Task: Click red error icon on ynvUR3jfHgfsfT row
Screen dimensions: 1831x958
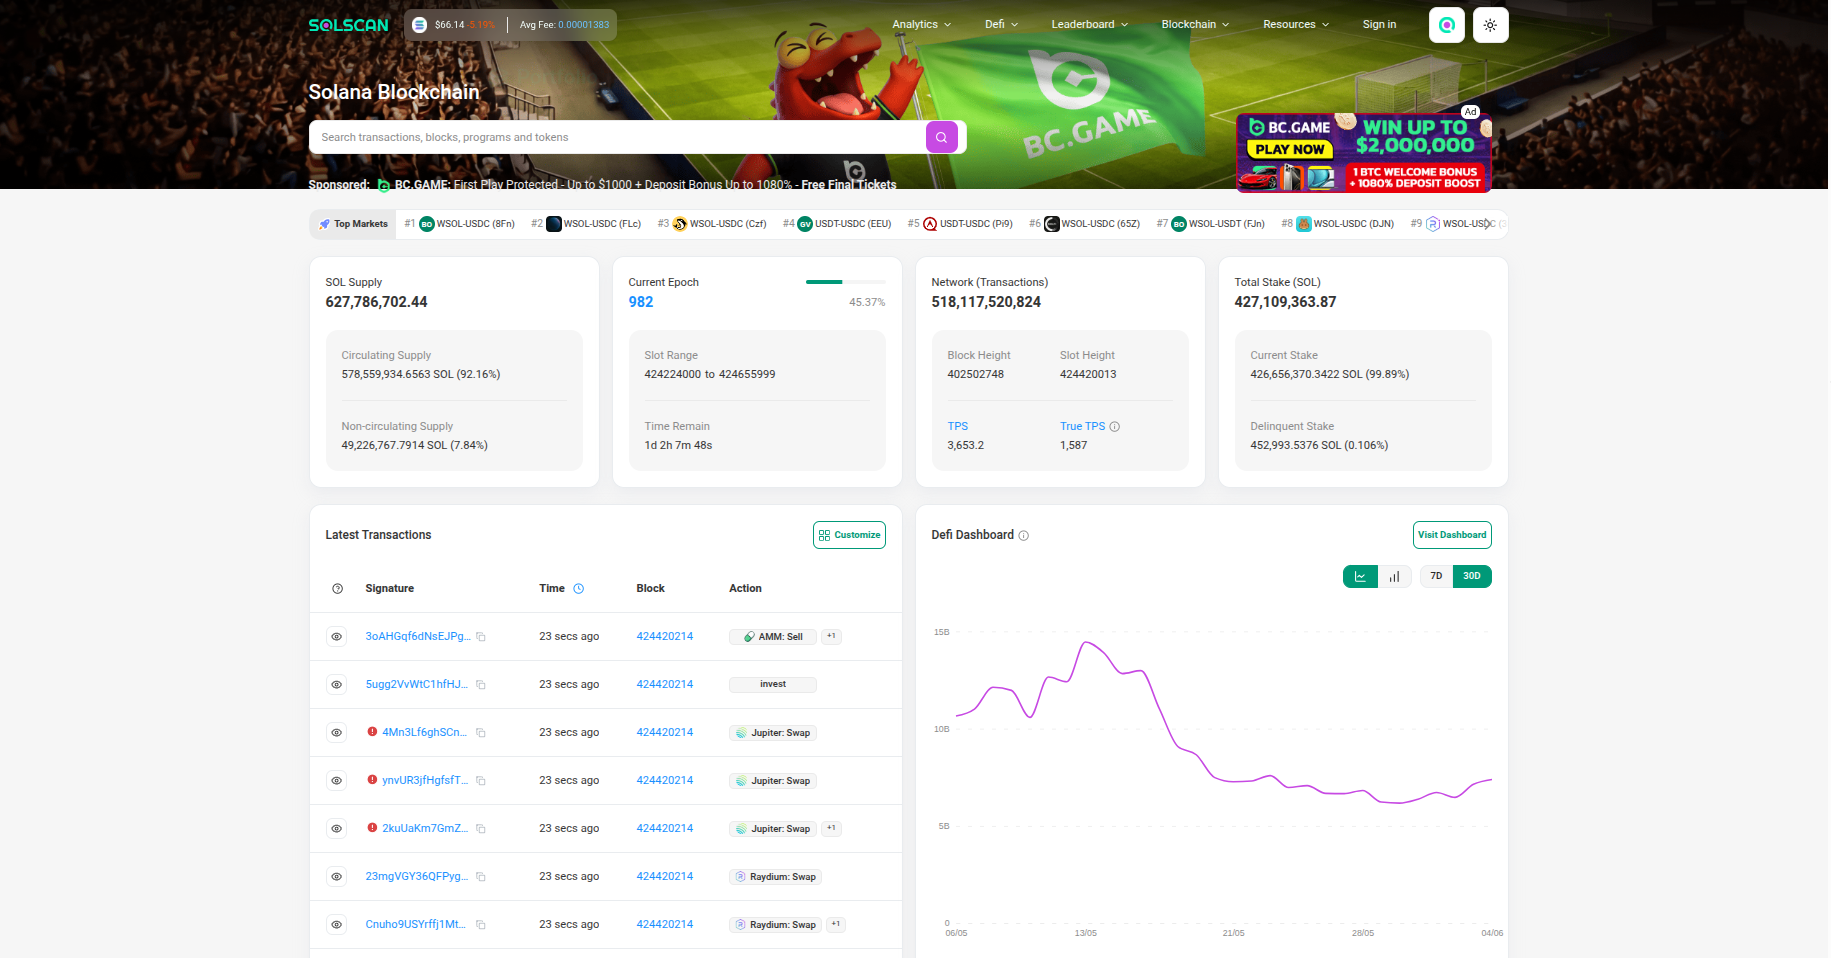Action: [372, 780]
